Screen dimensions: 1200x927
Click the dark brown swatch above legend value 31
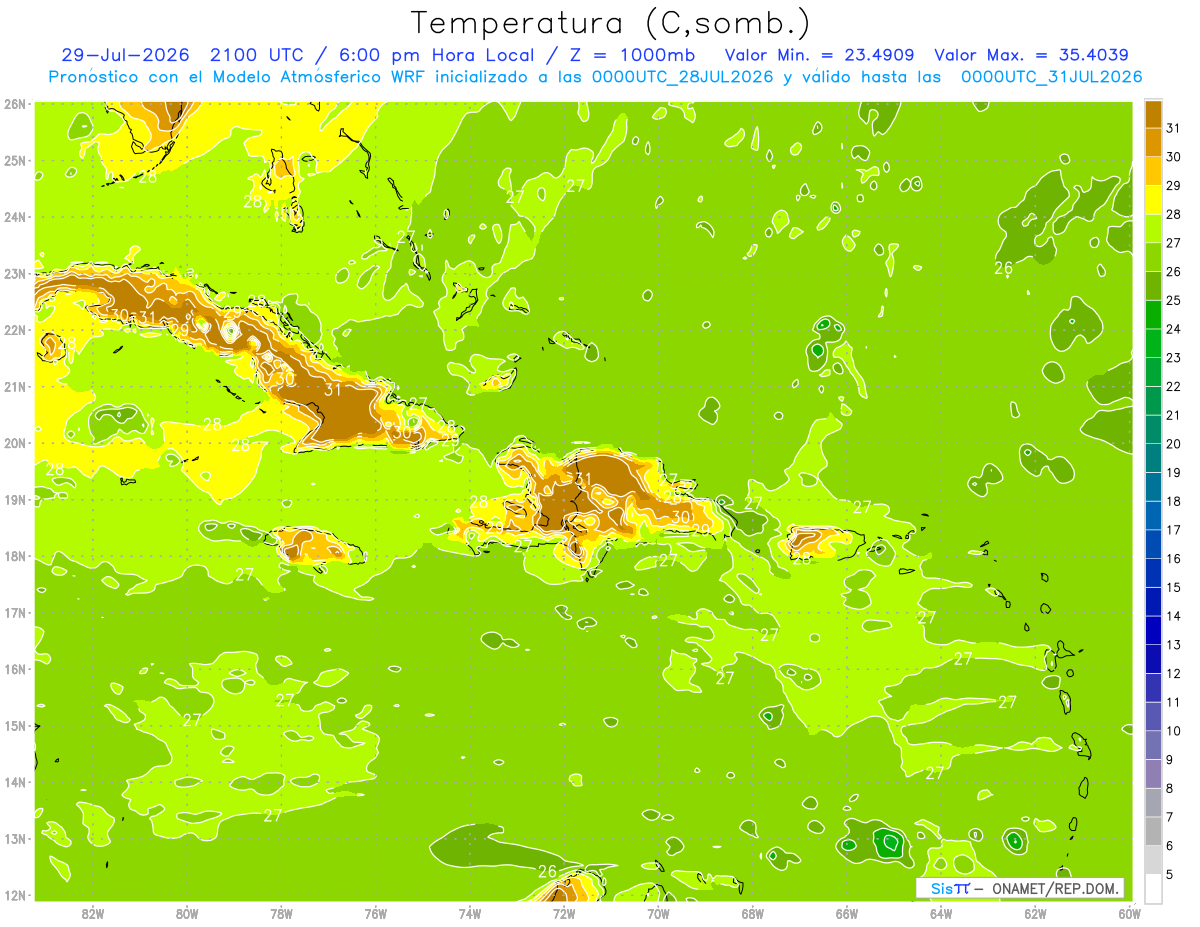[1153, 115]
